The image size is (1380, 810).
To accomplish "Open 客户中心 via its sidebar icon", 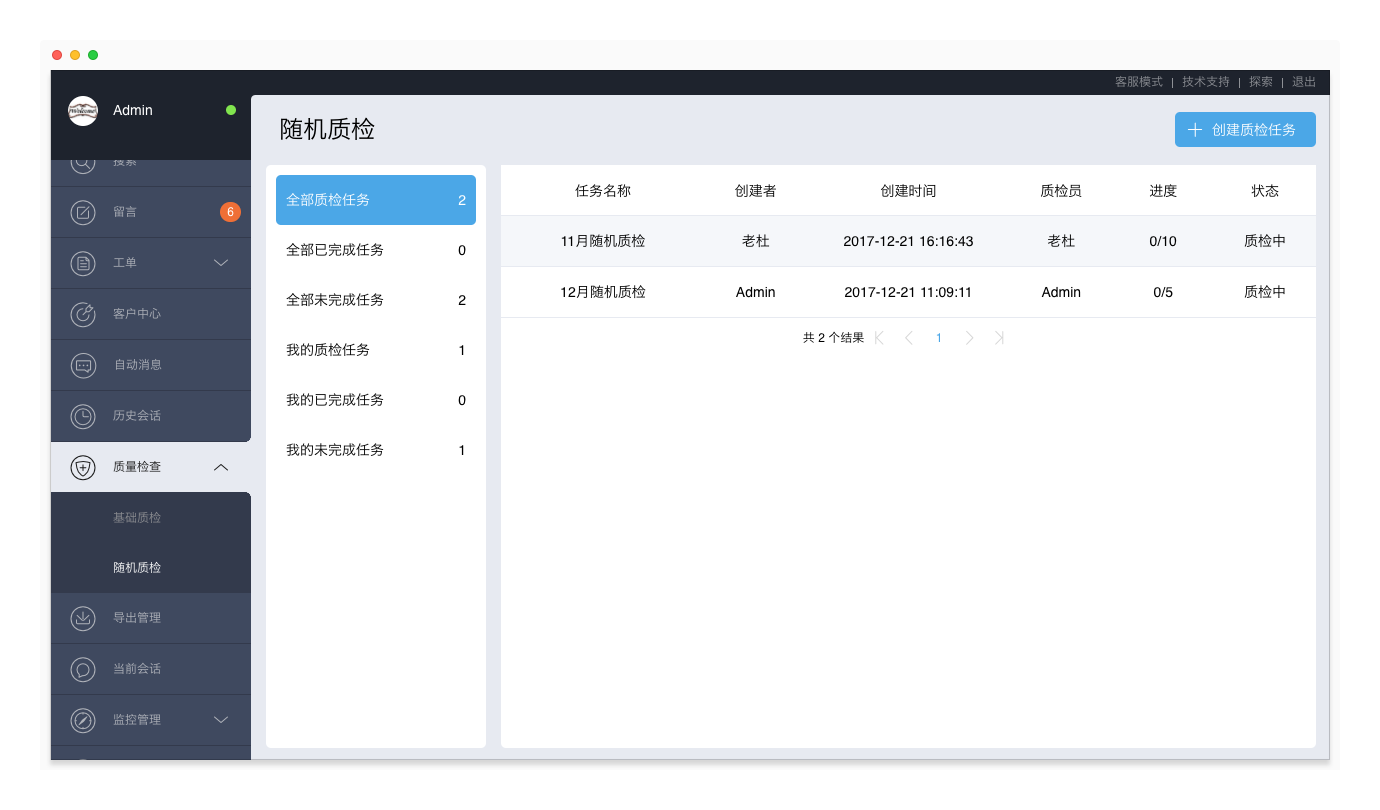I will point(83,314).
